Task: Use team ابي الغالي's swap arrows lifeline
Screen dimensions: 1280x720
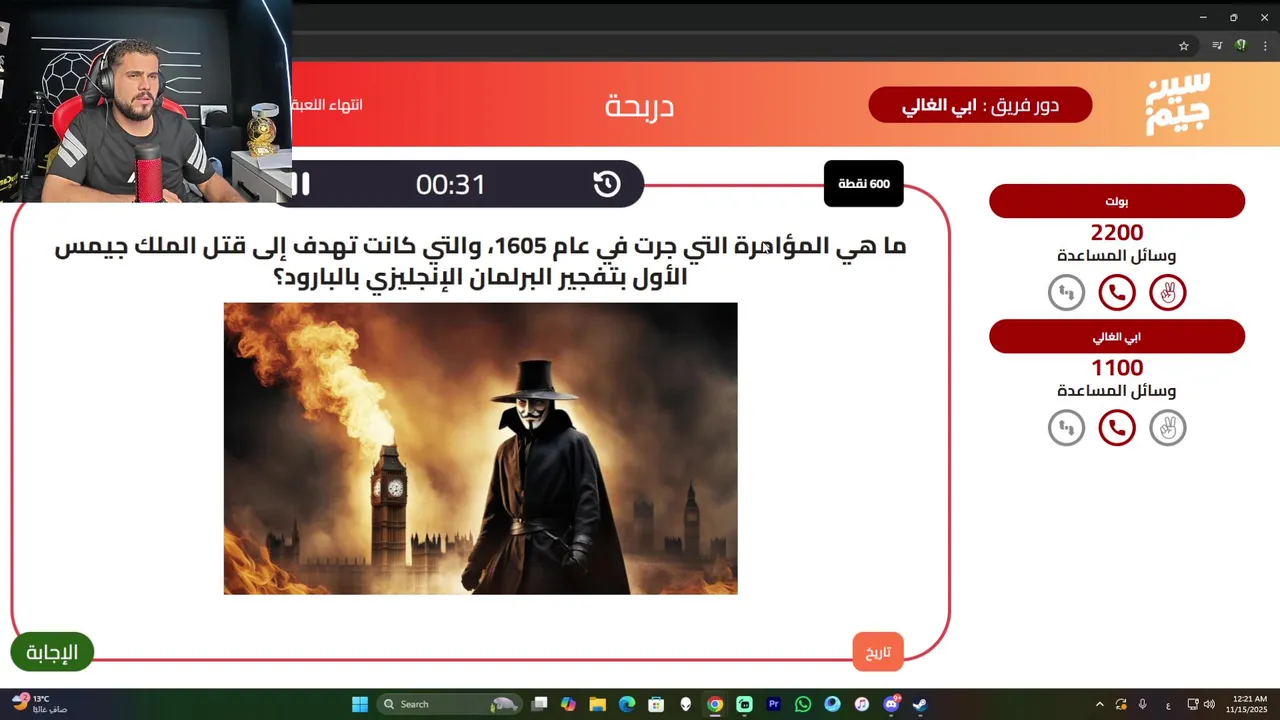Action: [1066, 428]
